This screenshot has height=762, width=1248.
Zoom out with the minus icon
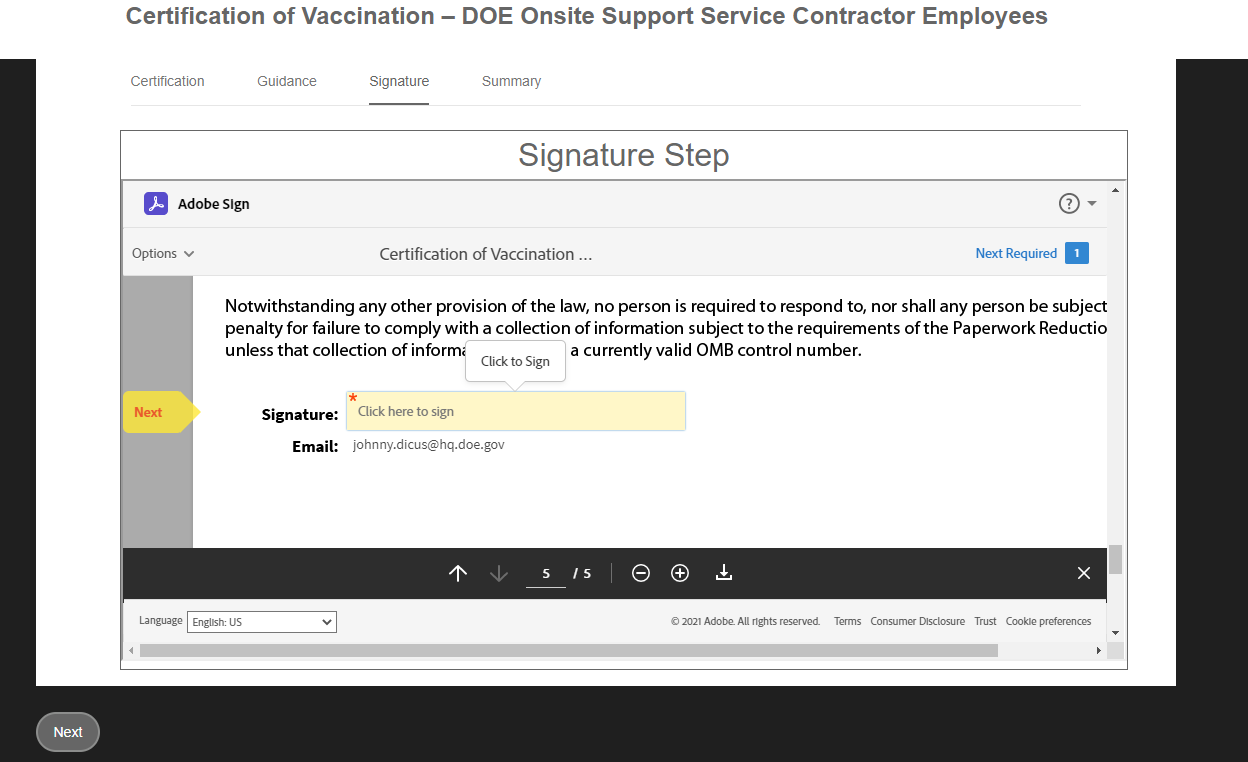(x=641, y=573)
